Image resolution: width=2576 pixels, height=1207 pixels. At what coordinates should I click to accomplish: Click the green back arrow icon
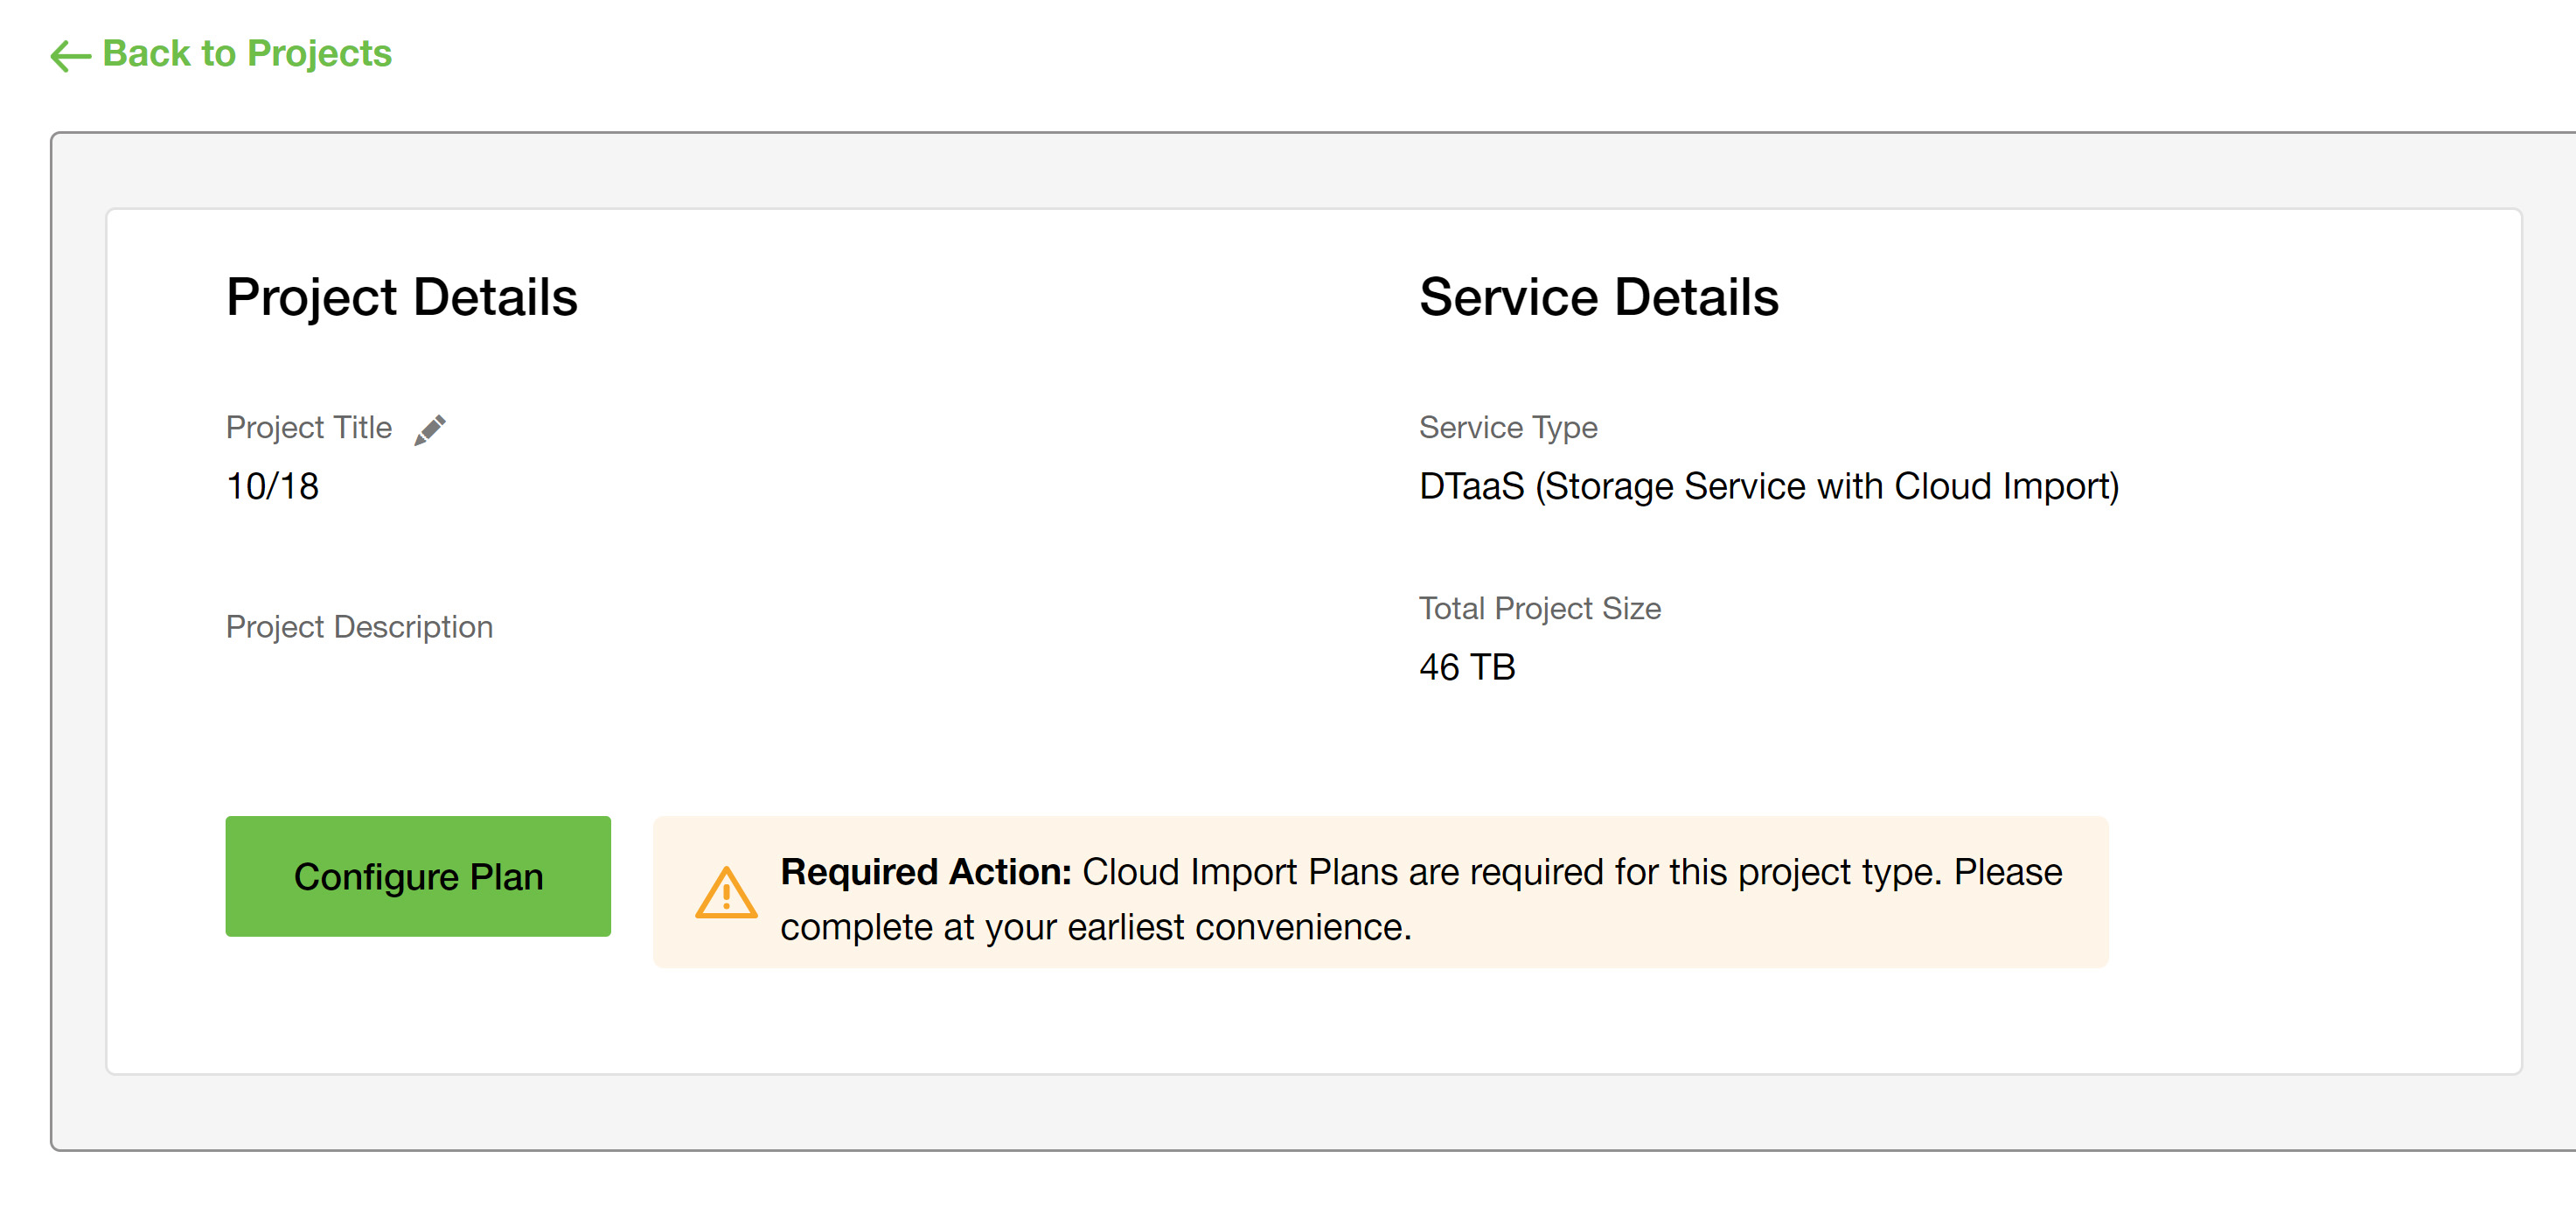click(x=70, y=55)
